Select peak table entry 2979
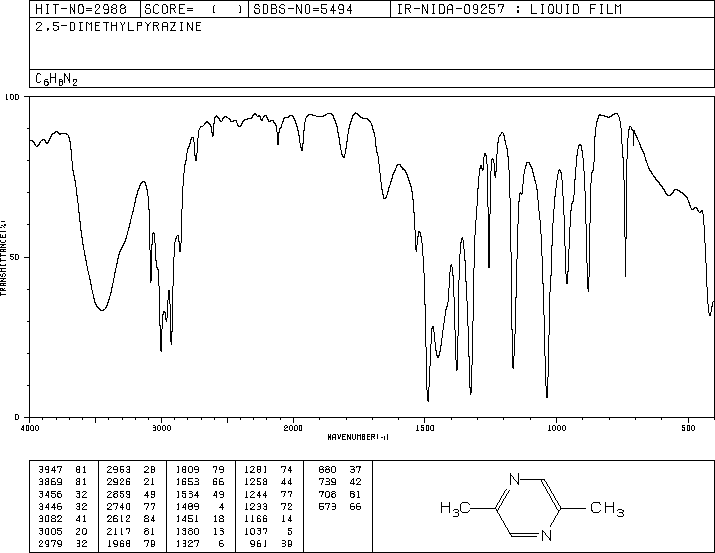715x553 pixels. coord(50,544)
